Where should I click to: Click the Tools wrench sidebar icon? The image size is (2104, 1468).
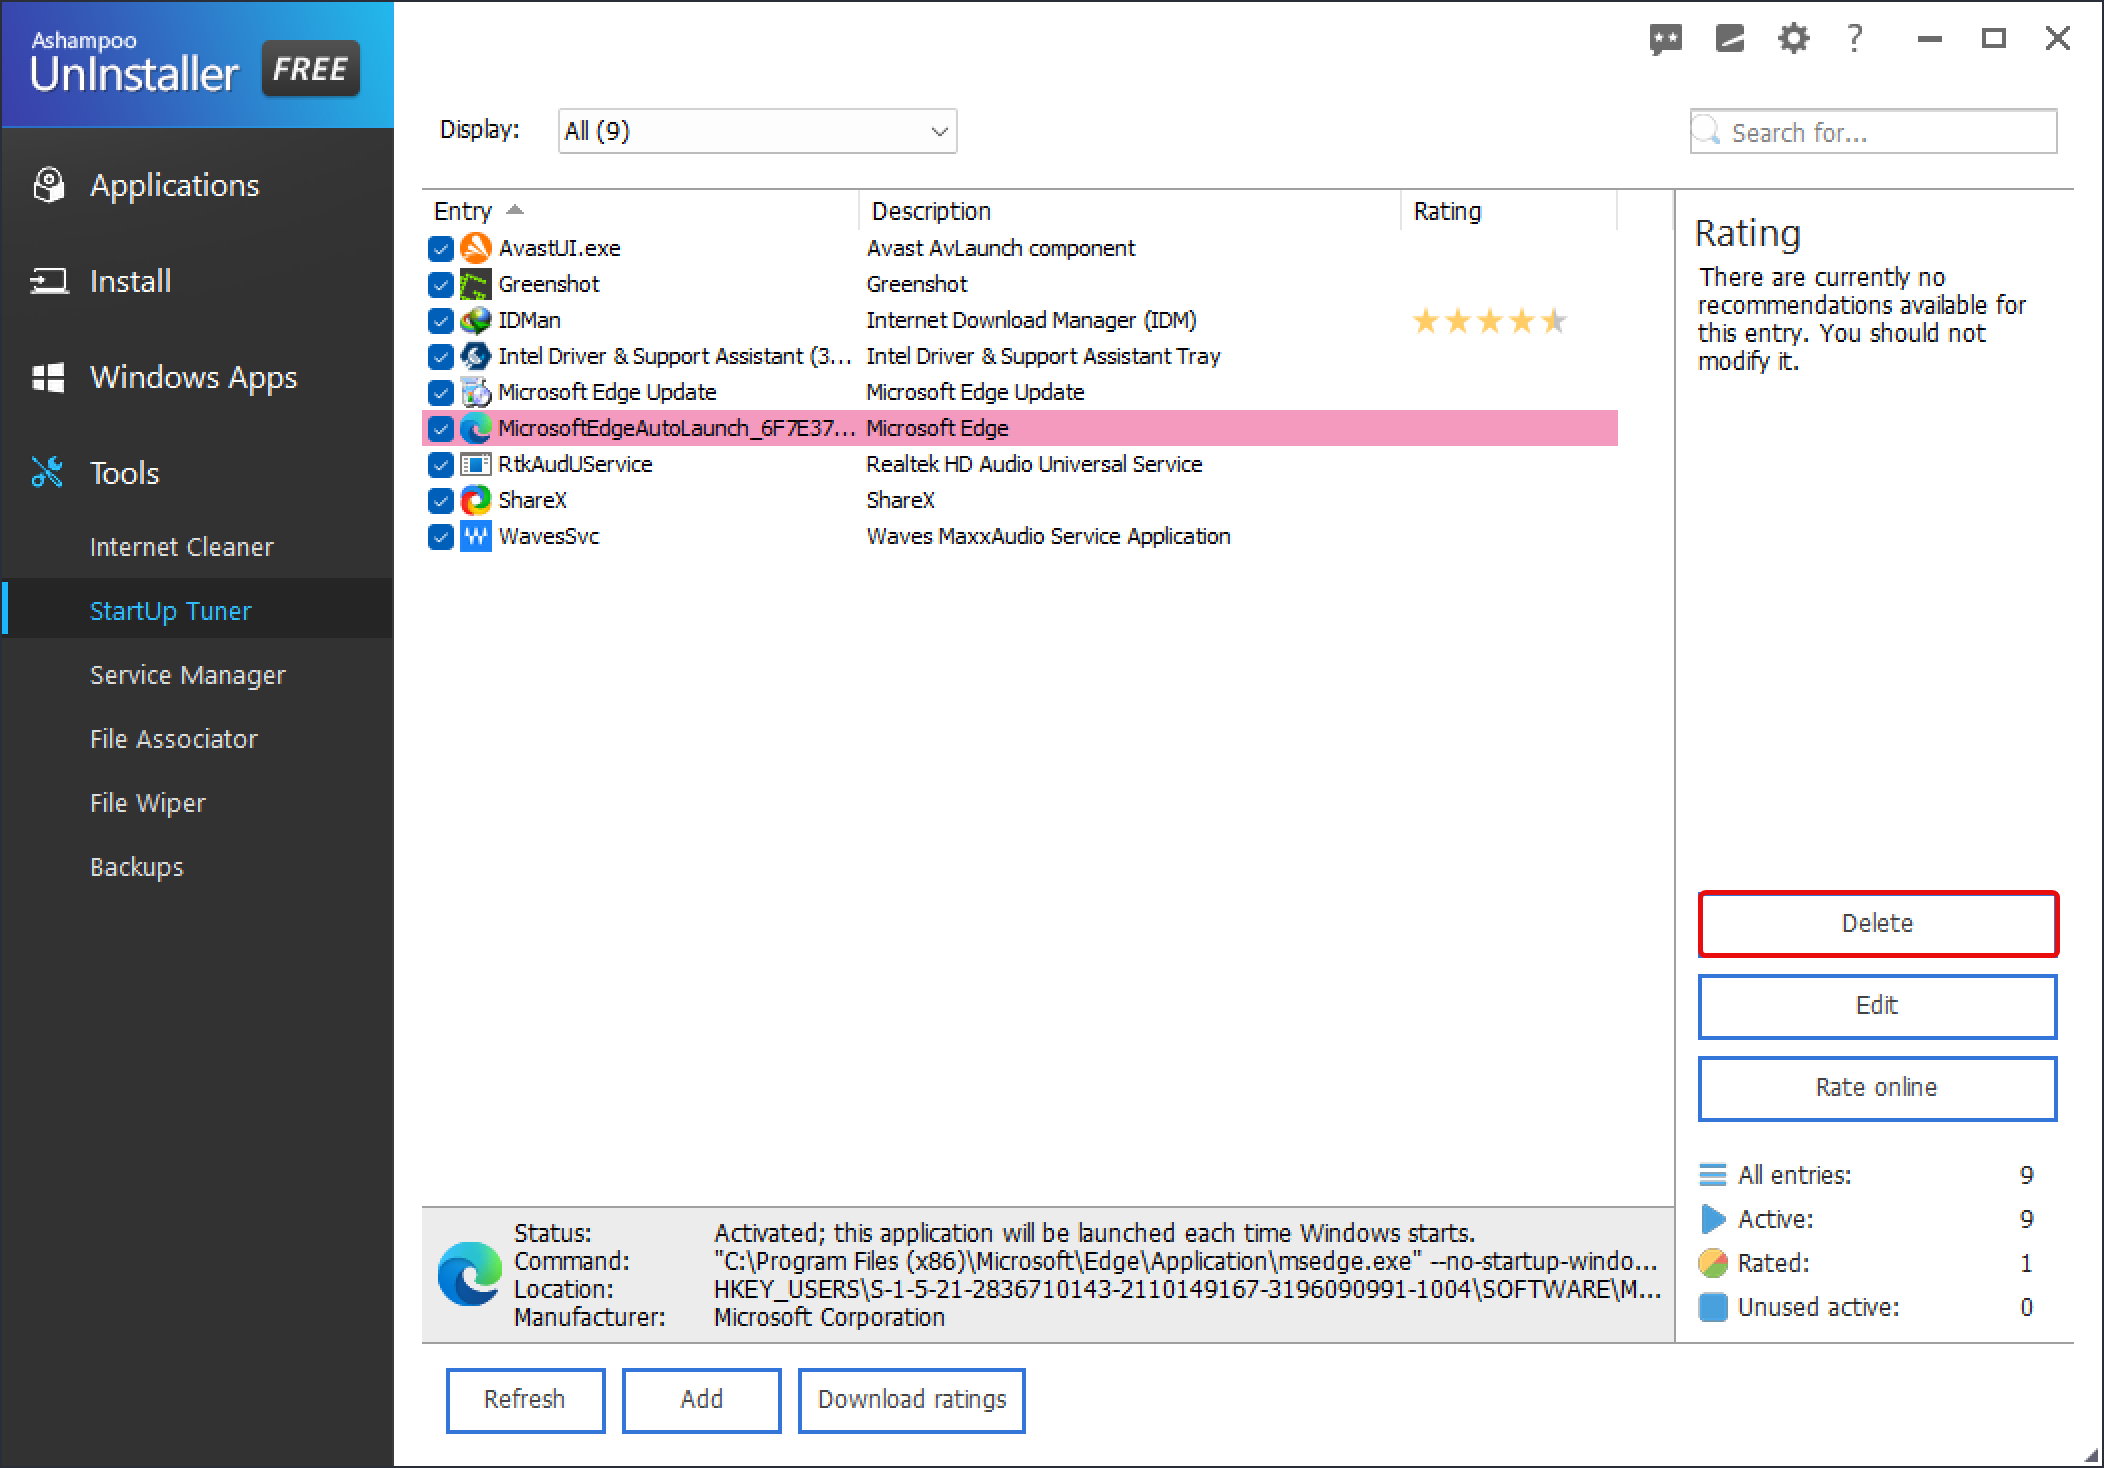(47, 472)
